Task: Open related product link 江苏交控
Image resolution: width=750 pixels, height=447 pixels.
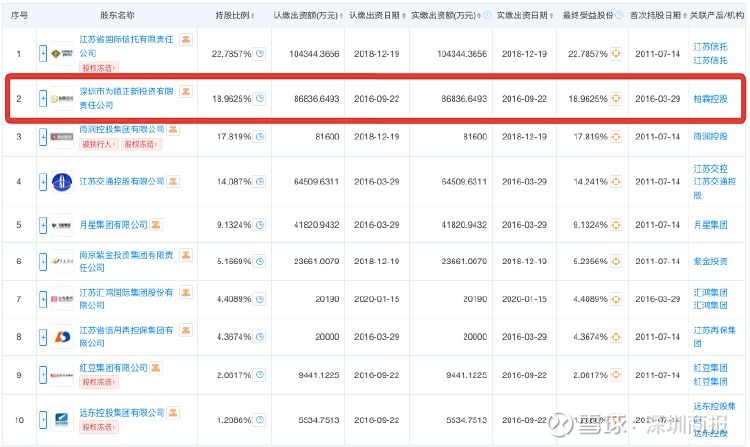Action: (x=710, y=169)
